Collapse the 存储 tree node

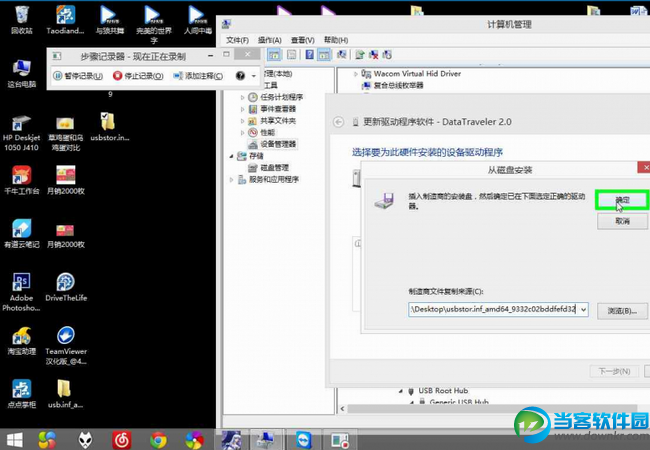pos(231,156)
